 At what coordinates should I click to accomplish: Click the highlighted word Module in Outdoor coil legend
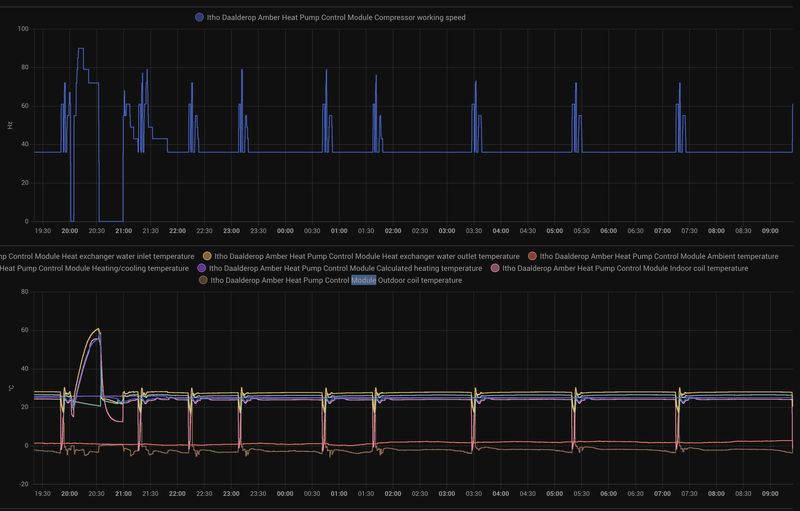pos(364,280)
